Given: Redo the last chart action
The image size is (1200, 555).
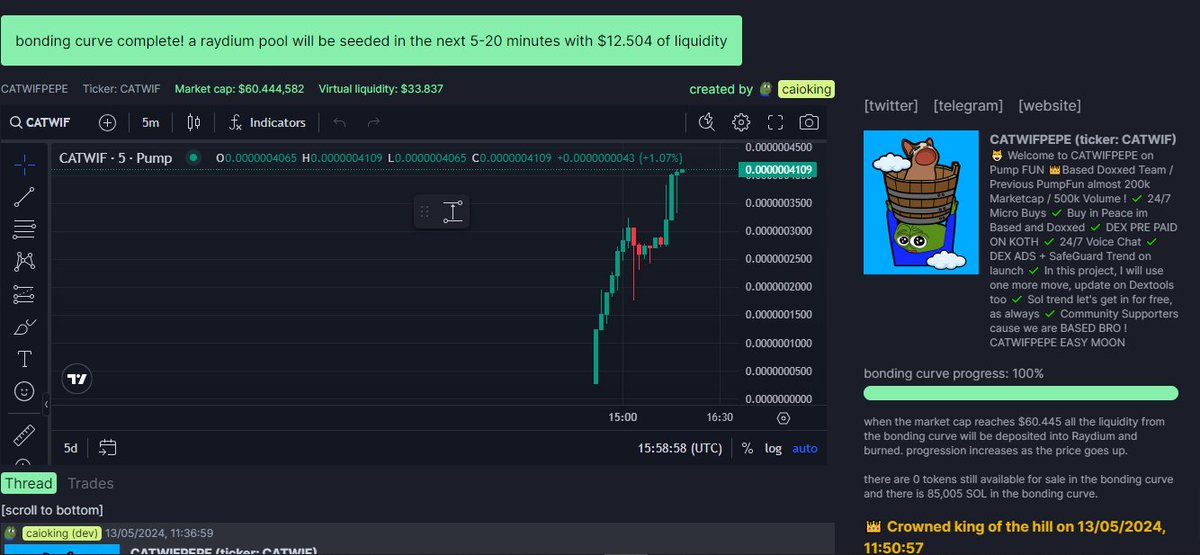Looking at the screenshot, I should [x=373, y=122].
